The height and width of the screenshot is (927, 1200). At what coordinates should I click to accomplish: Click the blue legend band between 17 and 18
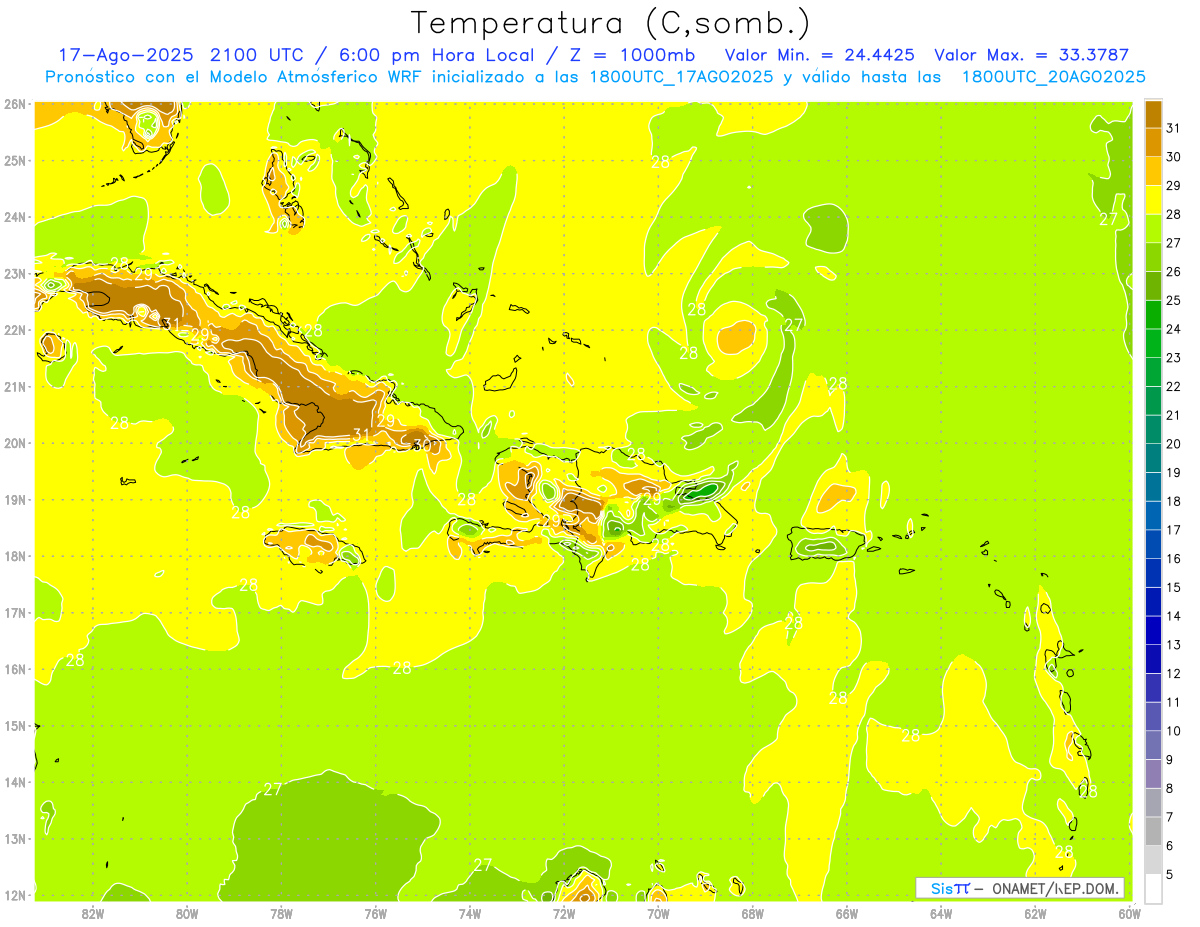pyautogui.click(x=1153, y=515)
